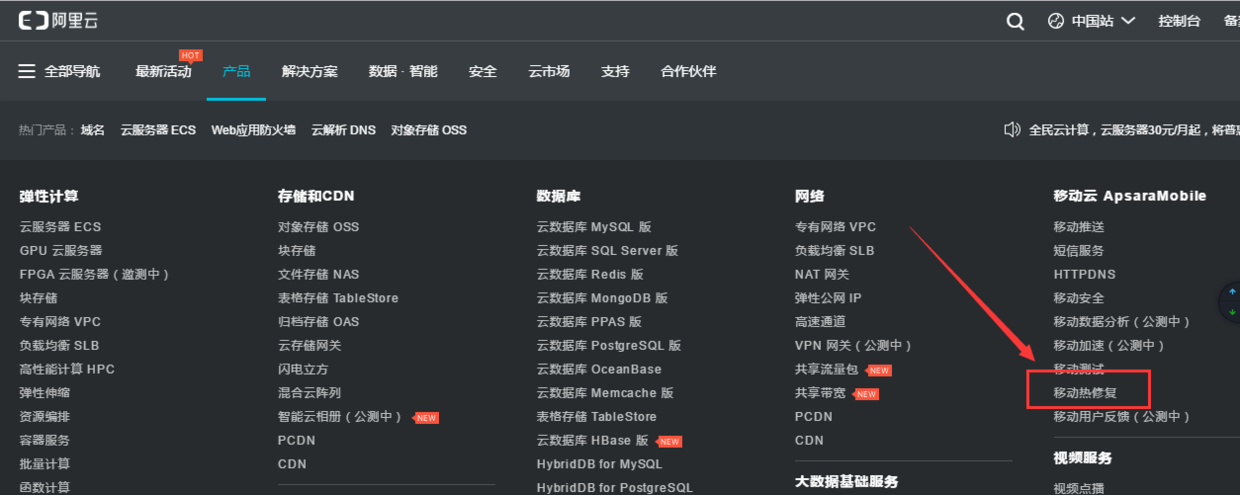Open 归档存储 OAS link
The width and height of the screenshot is (1240, 495).
pos(318,322)
